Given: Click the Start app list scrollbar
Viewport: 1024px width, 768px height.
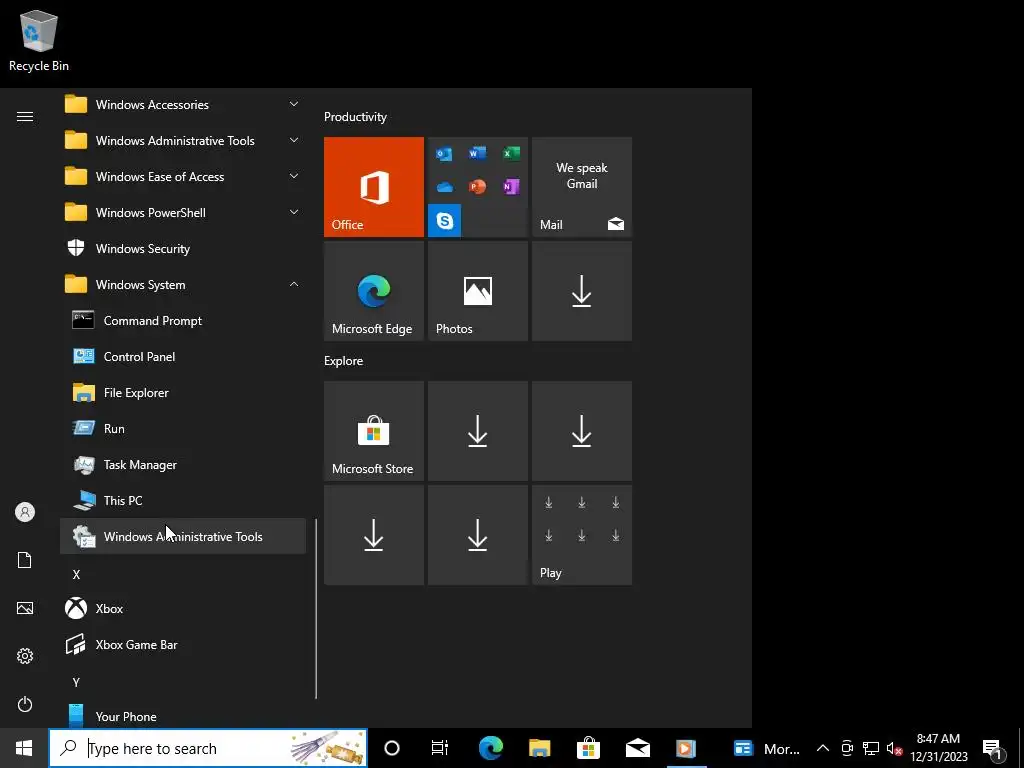Looking at the screenshot, I should tap(316, 609).
